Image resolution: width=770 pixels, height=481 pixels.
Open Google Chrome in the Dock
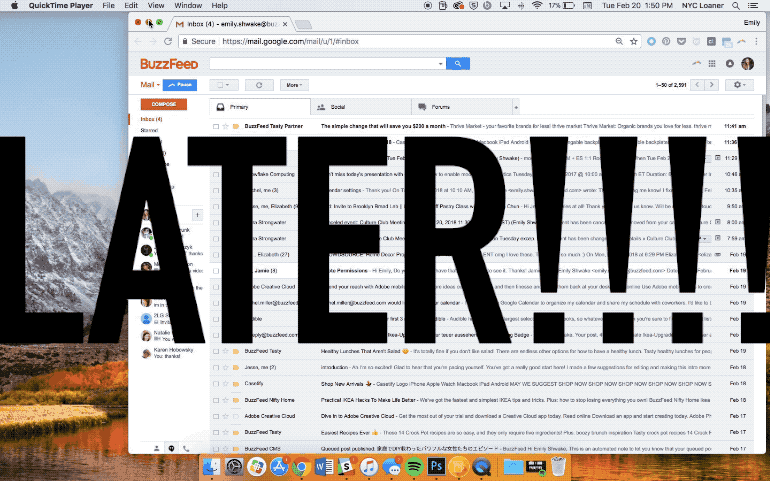[x=302, y=466]
